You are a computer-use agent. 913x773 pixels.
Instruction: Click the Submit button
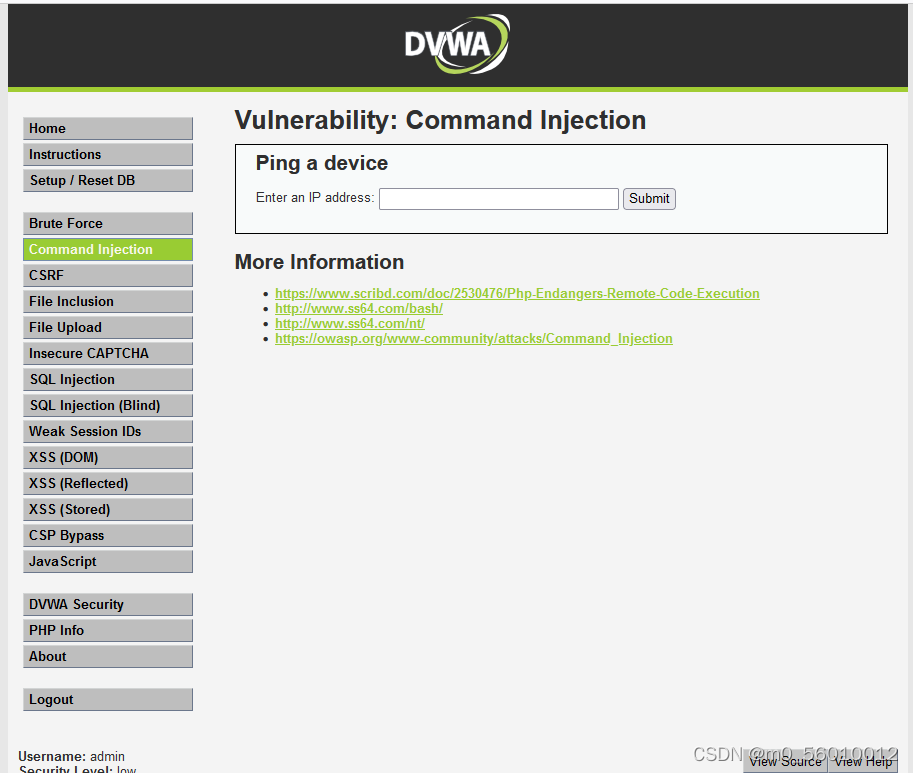649,198
